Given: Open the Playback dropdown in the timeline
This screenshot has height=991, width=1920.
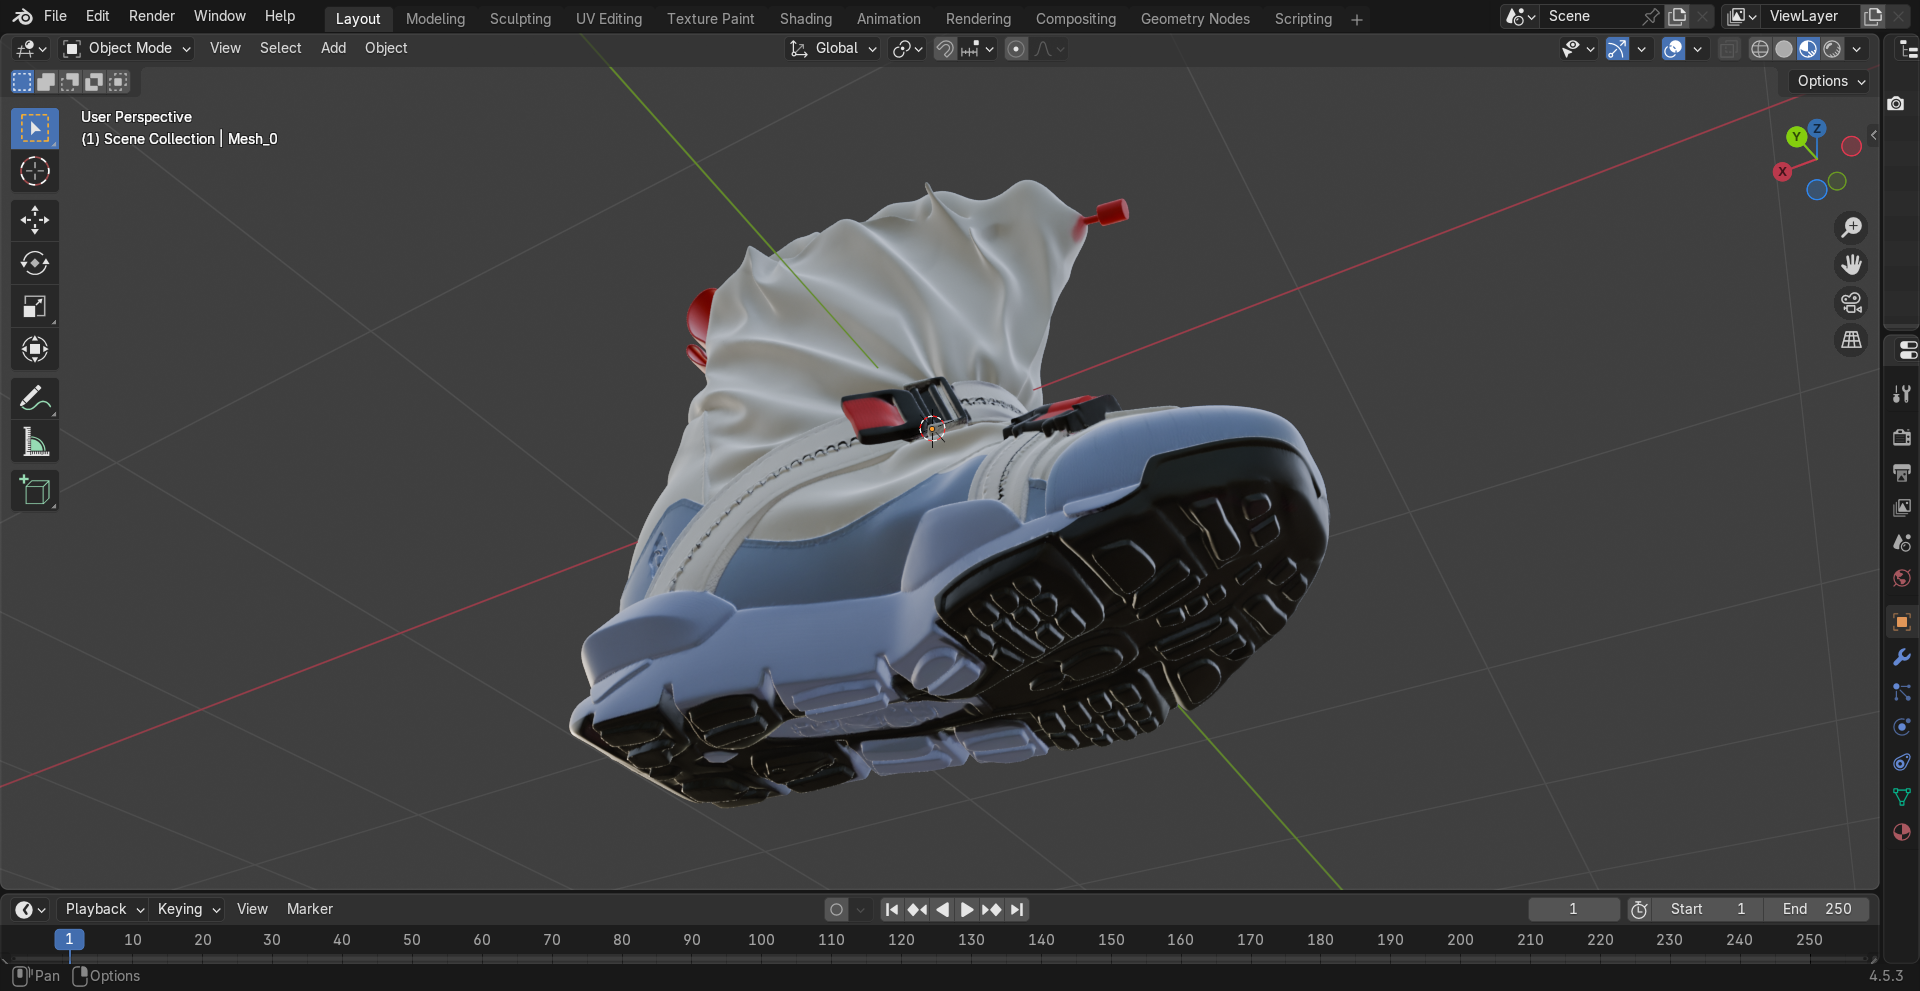Looking at the screenshot, I should (x=100, y=909).
